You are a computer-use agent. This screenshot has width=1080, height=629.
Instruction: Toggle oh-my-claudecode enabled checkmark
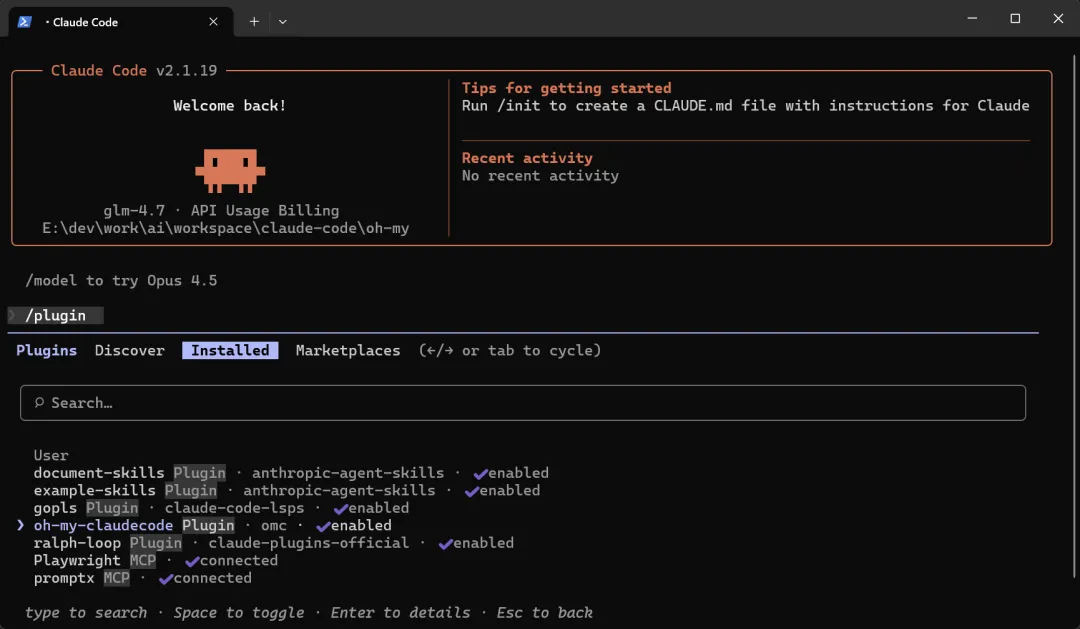(x=323, y=526)
